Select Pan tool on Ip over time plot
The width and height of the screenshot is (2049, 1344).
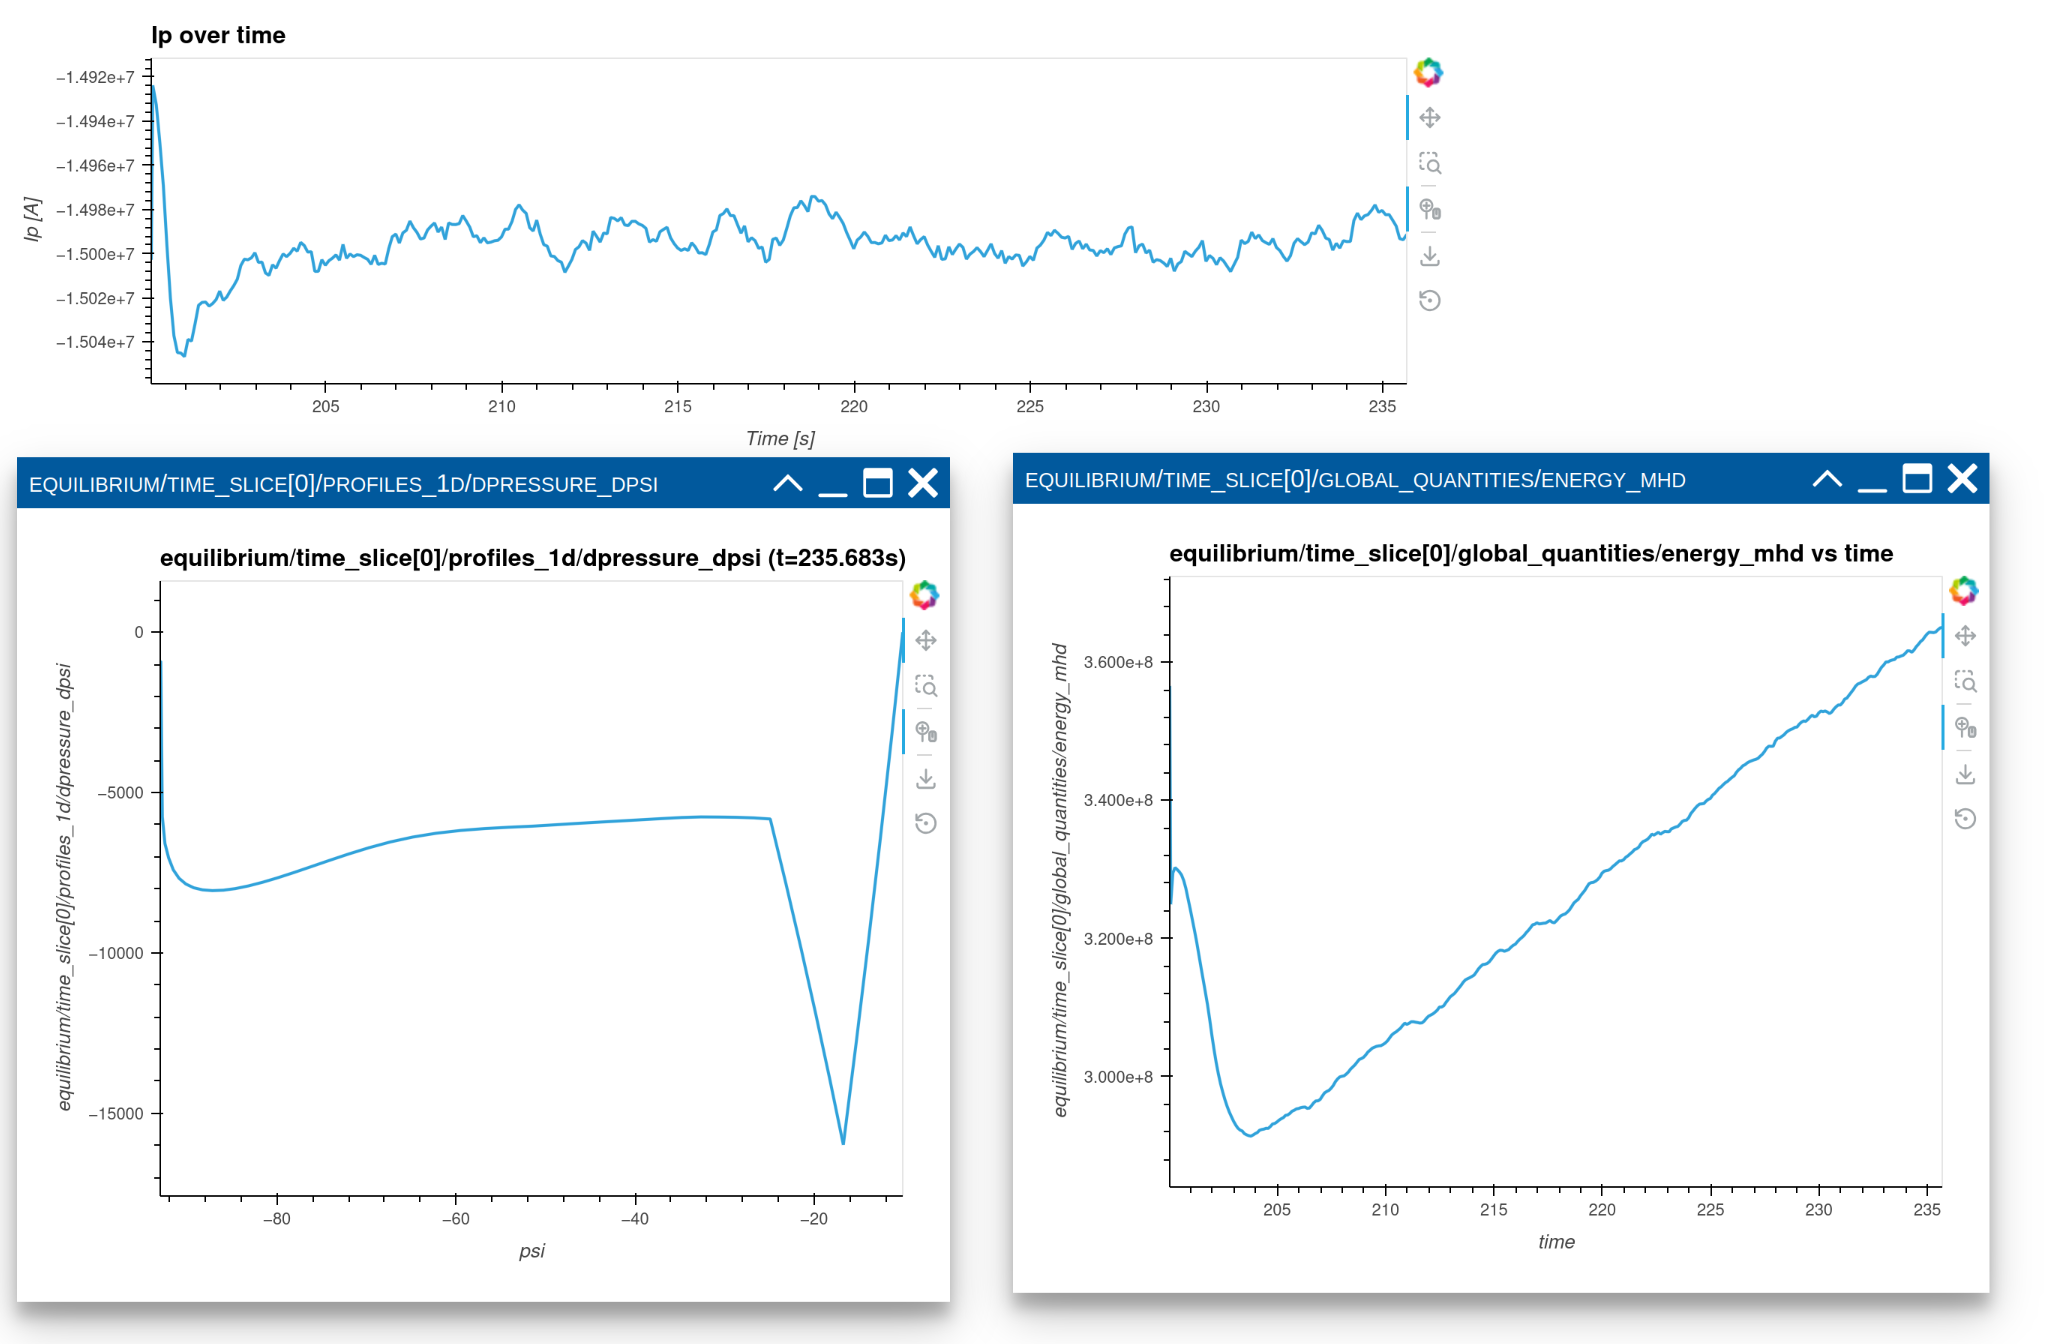coord(1429,118)
